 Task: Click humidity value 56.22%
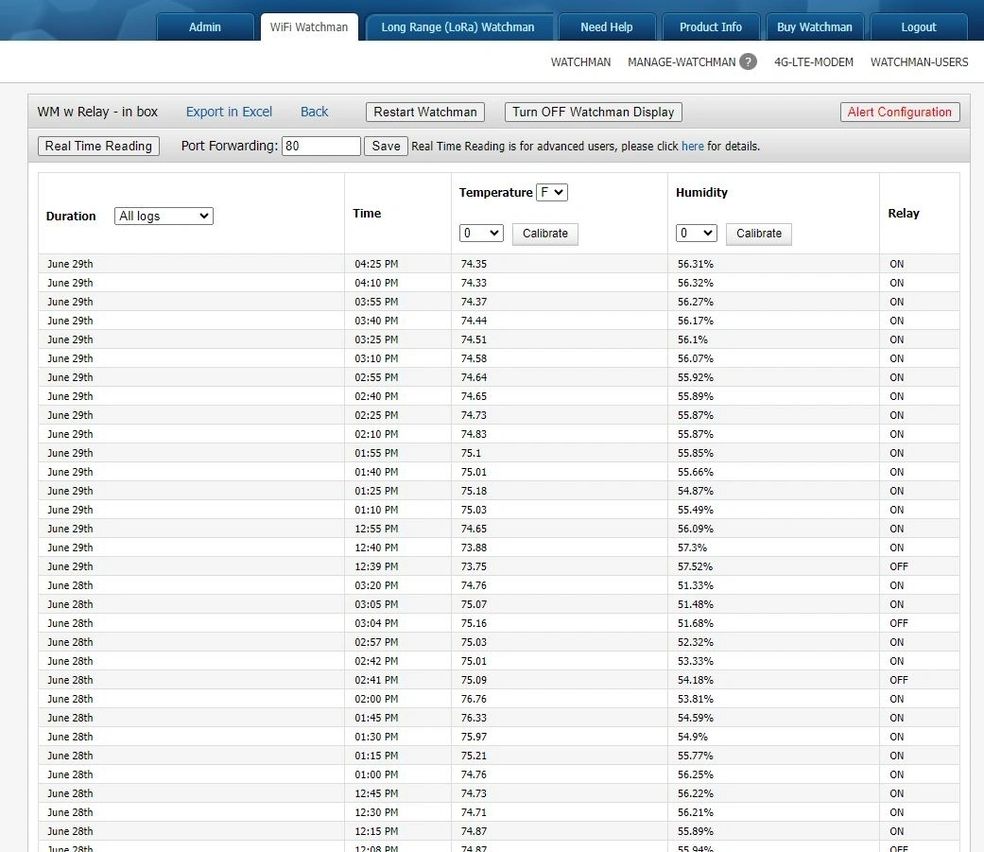point(695,794)
